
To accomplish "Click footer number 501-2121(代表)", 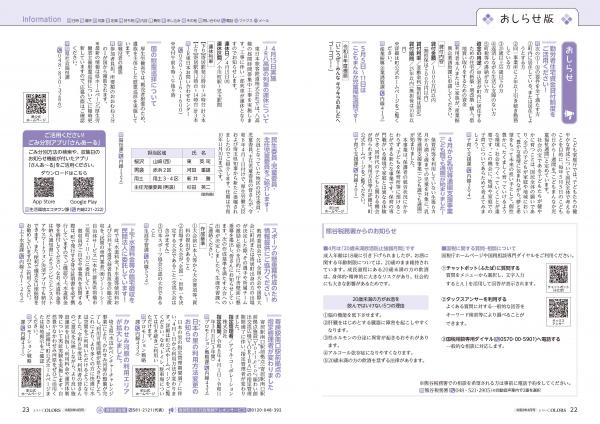I will tap(147, 410).
